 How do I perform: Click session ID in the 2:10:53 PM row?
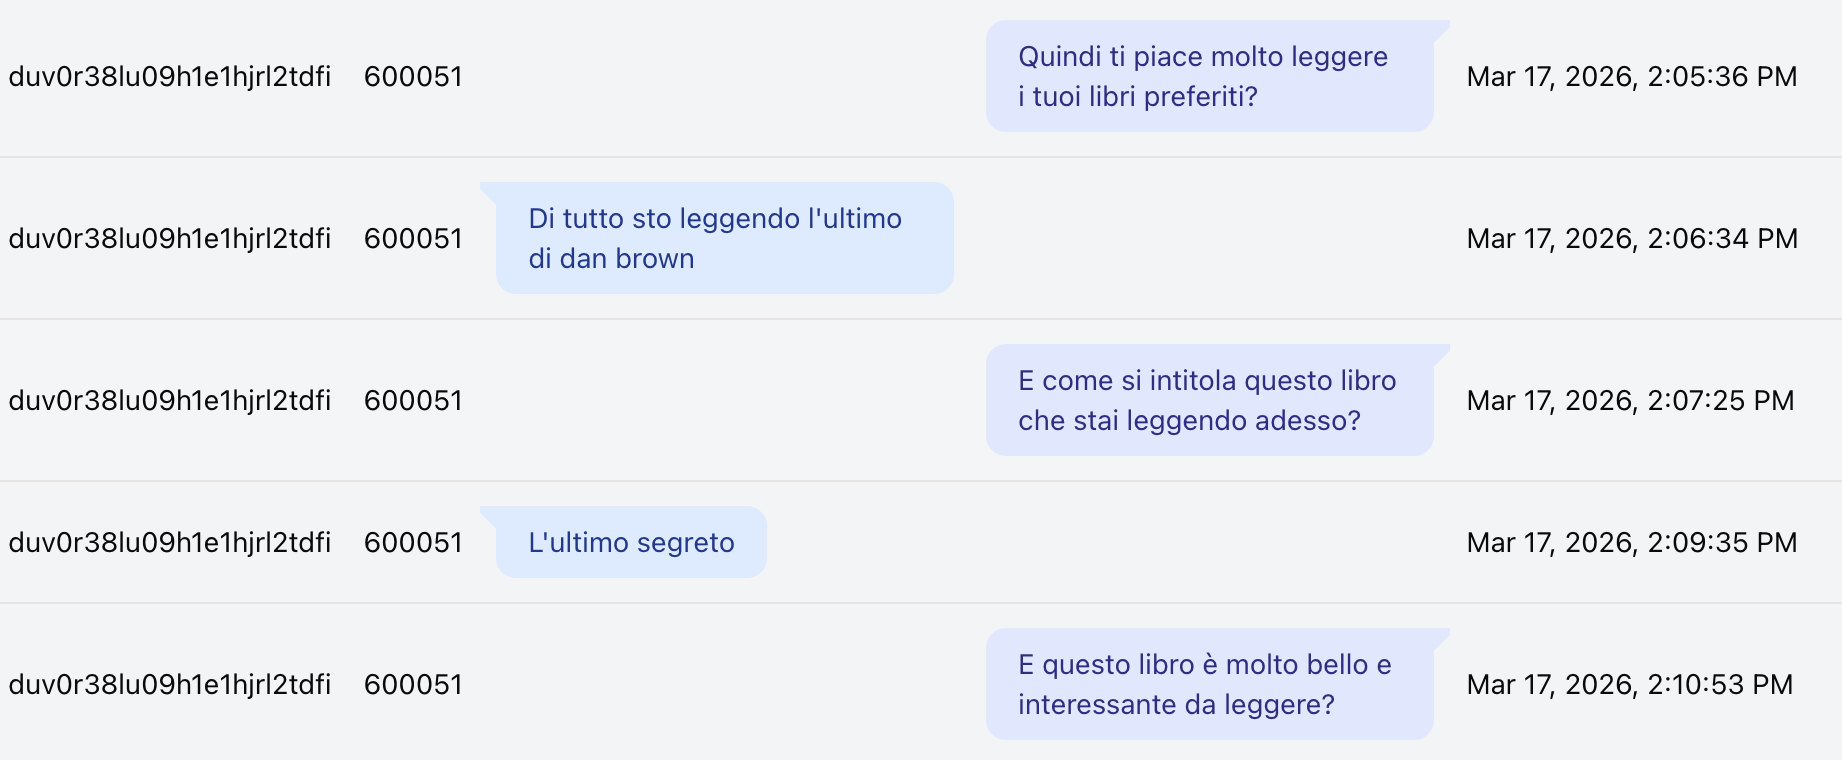[170, 685]
